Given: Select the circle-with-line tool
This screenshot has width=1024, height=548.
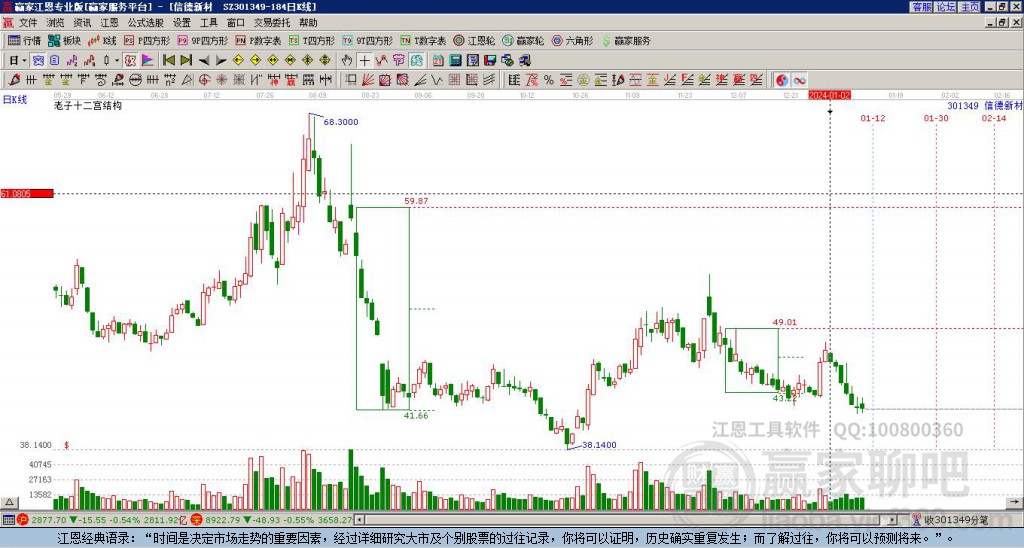Looking at the screenshot, I should (x=136, y=80).
